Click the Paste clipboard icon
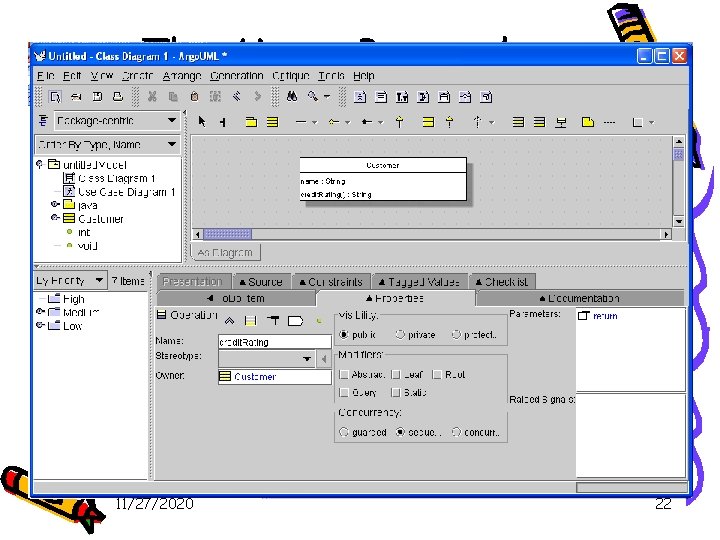 pyautogui.click(x=194, y=96)
